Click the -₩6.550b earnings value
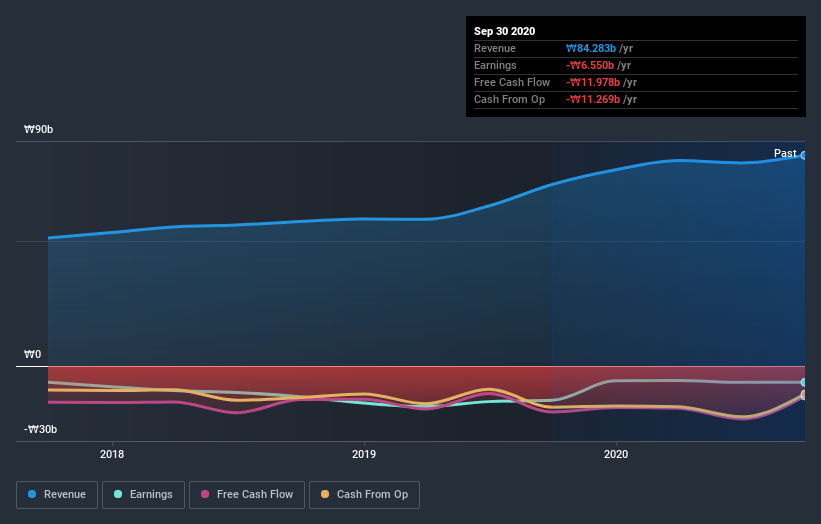Viewport: 821px width, 524px height. [590, 65]
